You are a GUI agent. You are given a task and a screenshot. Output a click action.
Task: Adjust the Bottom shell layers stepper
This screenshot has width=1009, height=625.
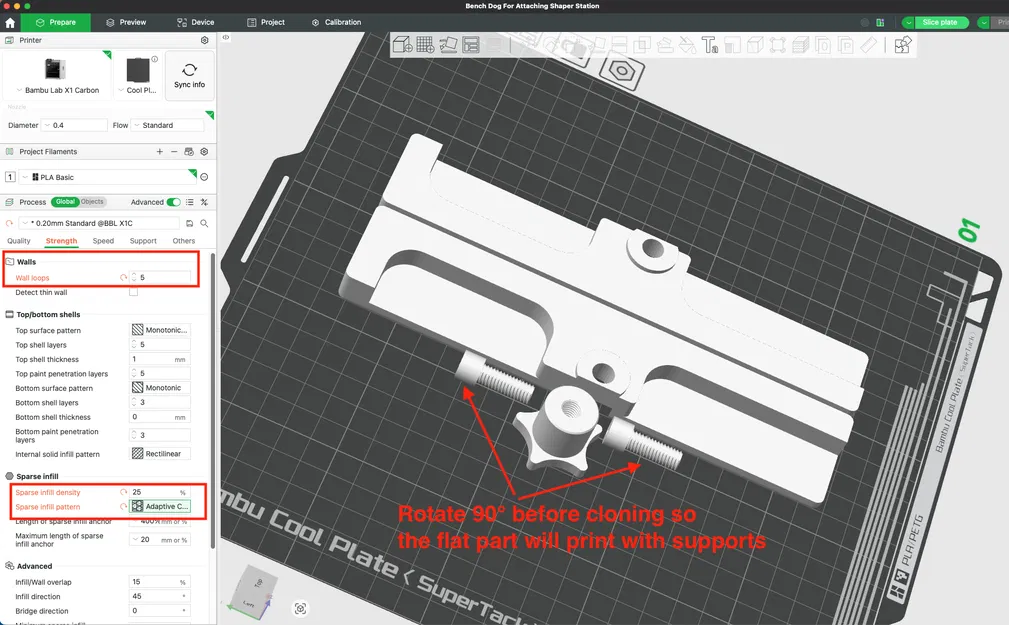tap(134, 402)
